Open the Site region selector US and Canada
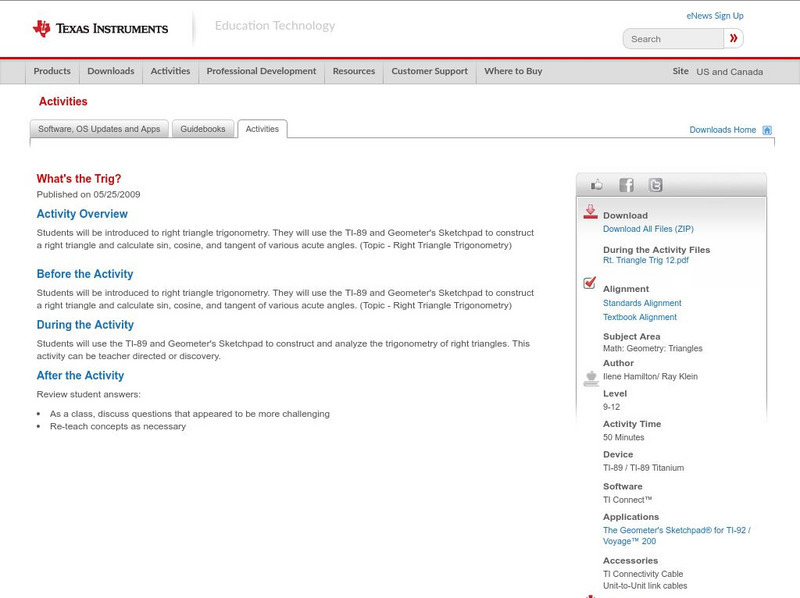The image size is (800, 598). click(729, 72)
